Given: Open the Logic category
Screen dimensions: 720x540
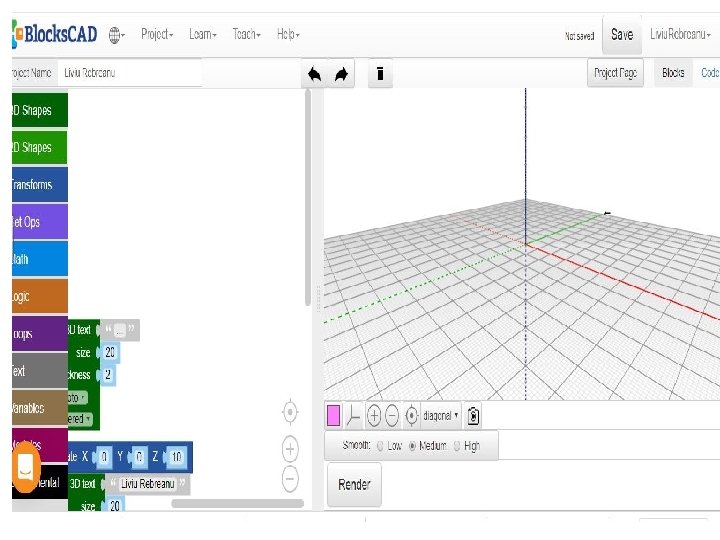Looking at the screenshot, I should tap(40, 296).
